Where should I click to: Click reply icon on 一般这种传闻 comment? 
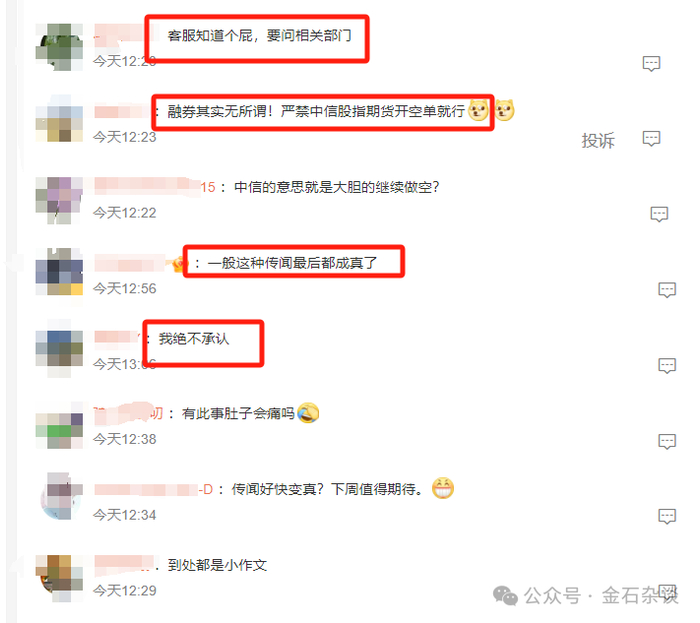point(667,290)
